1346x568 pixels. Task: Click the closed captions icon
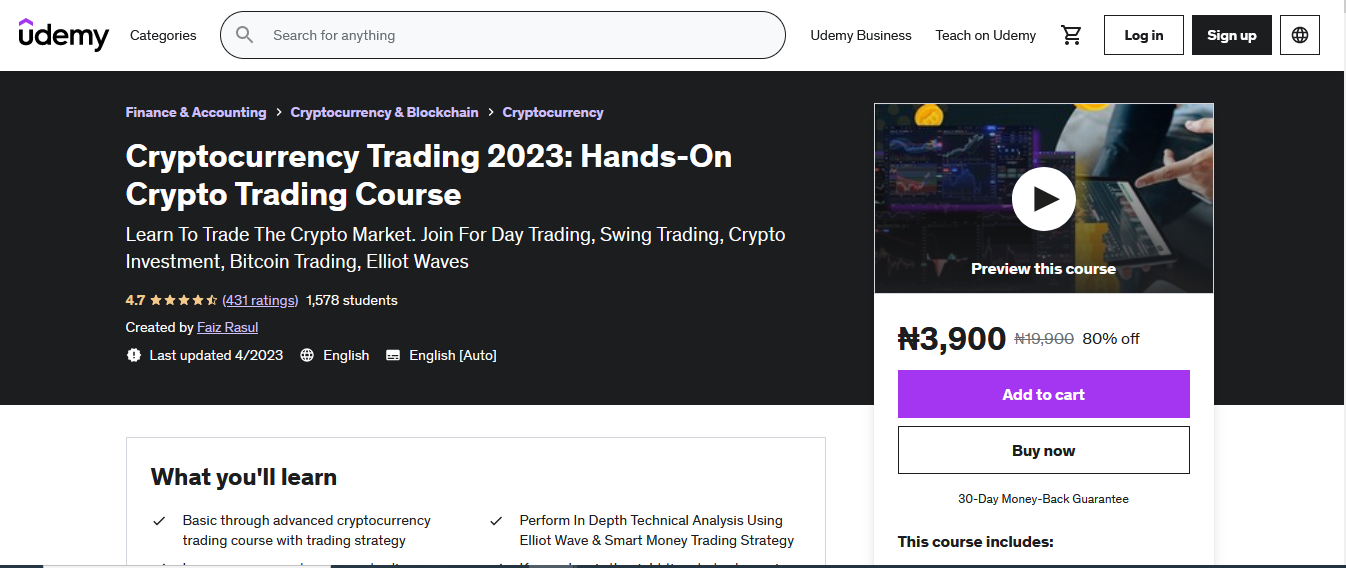point(393,355)
